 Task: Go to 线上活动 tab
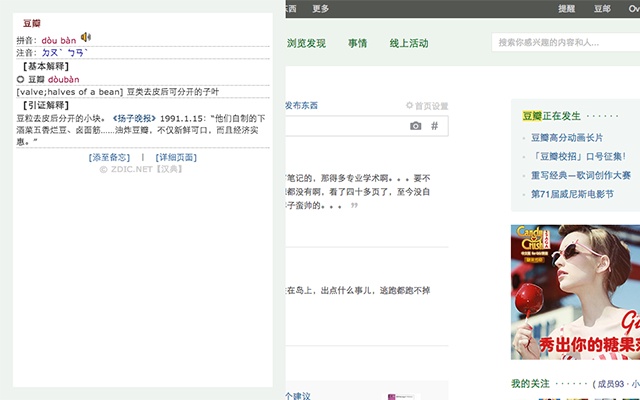(x=409, y=43)
